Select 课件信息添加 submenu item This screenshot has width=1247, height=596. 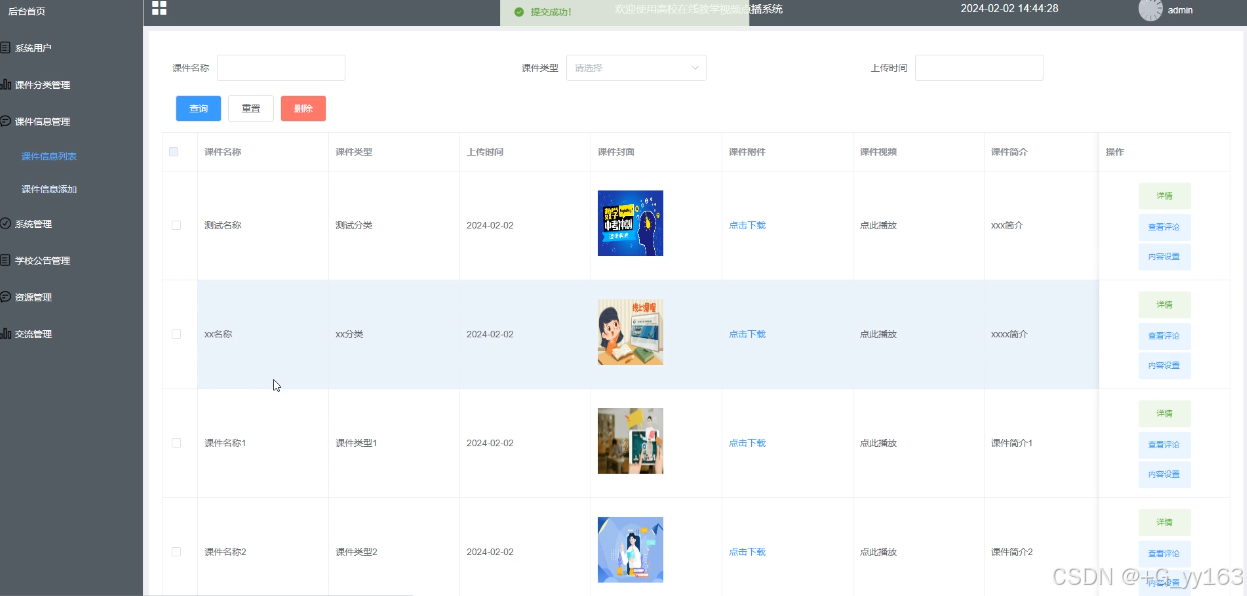49,189
